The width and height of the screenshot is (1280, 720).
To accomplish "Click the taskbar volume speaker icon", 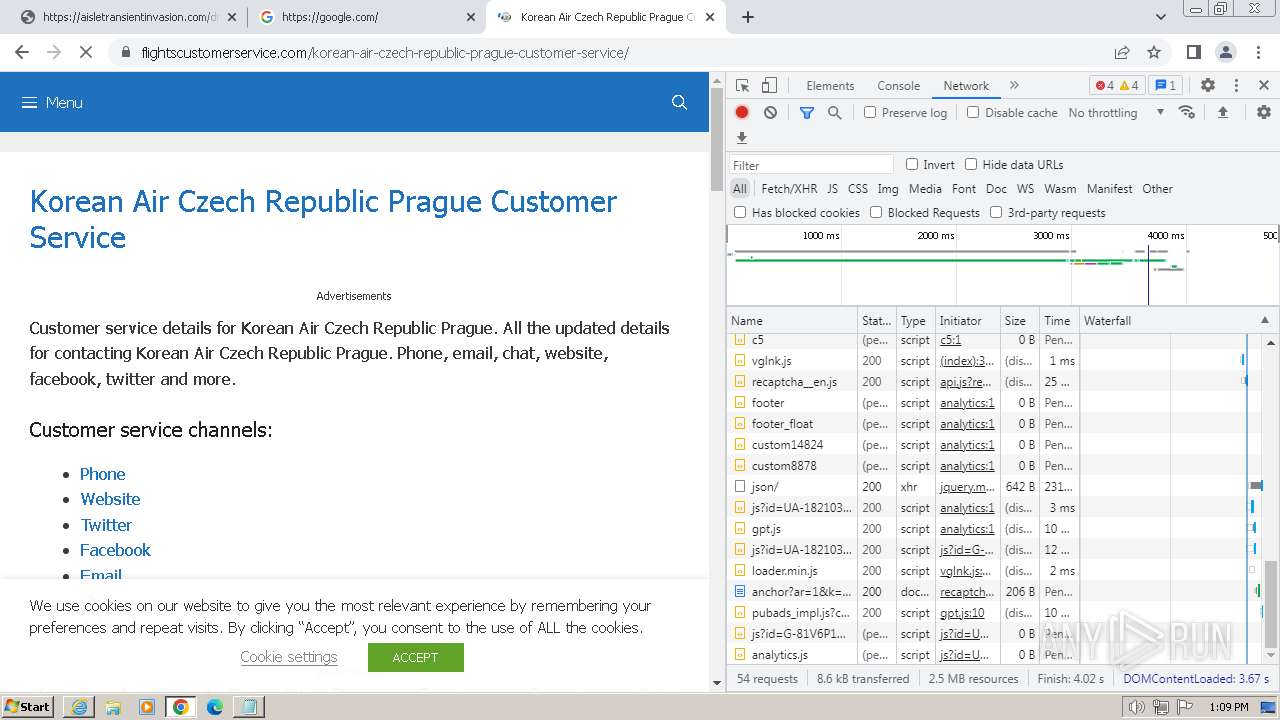I will coord(1137,707).
